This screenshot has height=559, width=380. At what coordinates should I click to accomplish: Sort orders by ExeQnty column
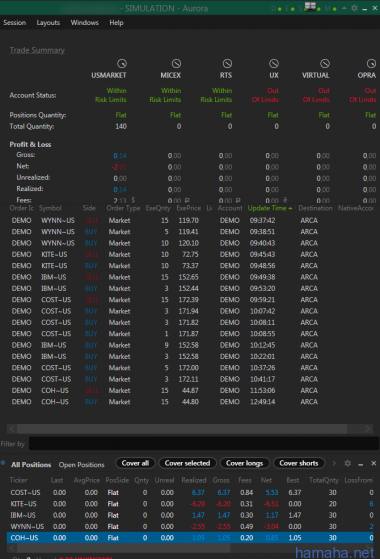[x=158, y=208]
